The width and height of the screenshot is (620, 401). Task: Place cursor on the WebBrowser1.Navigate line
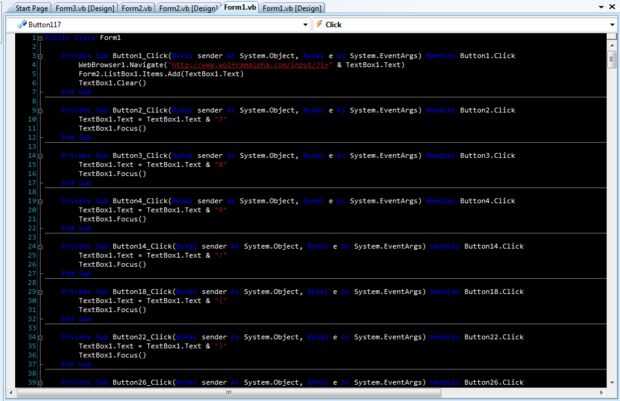241,65
